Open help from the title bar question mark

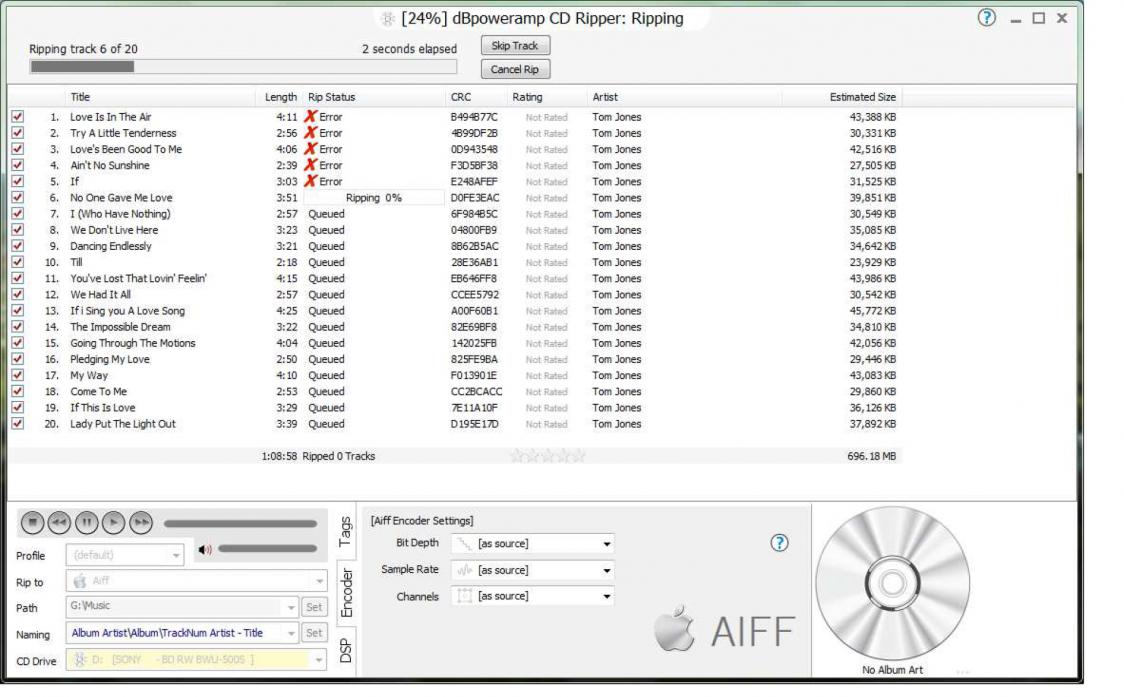(x=986, y=18)
